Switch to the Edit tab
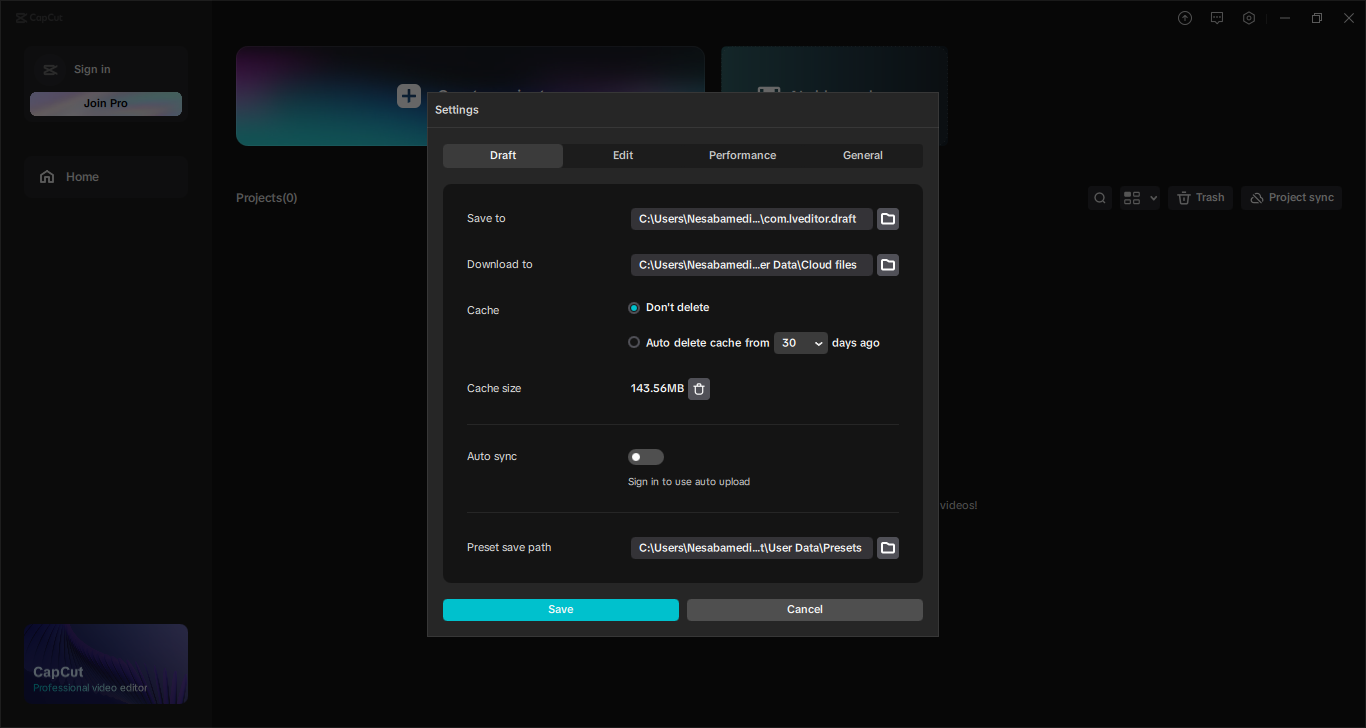Viewport: 1366px width, 728px height. [623, 156]
